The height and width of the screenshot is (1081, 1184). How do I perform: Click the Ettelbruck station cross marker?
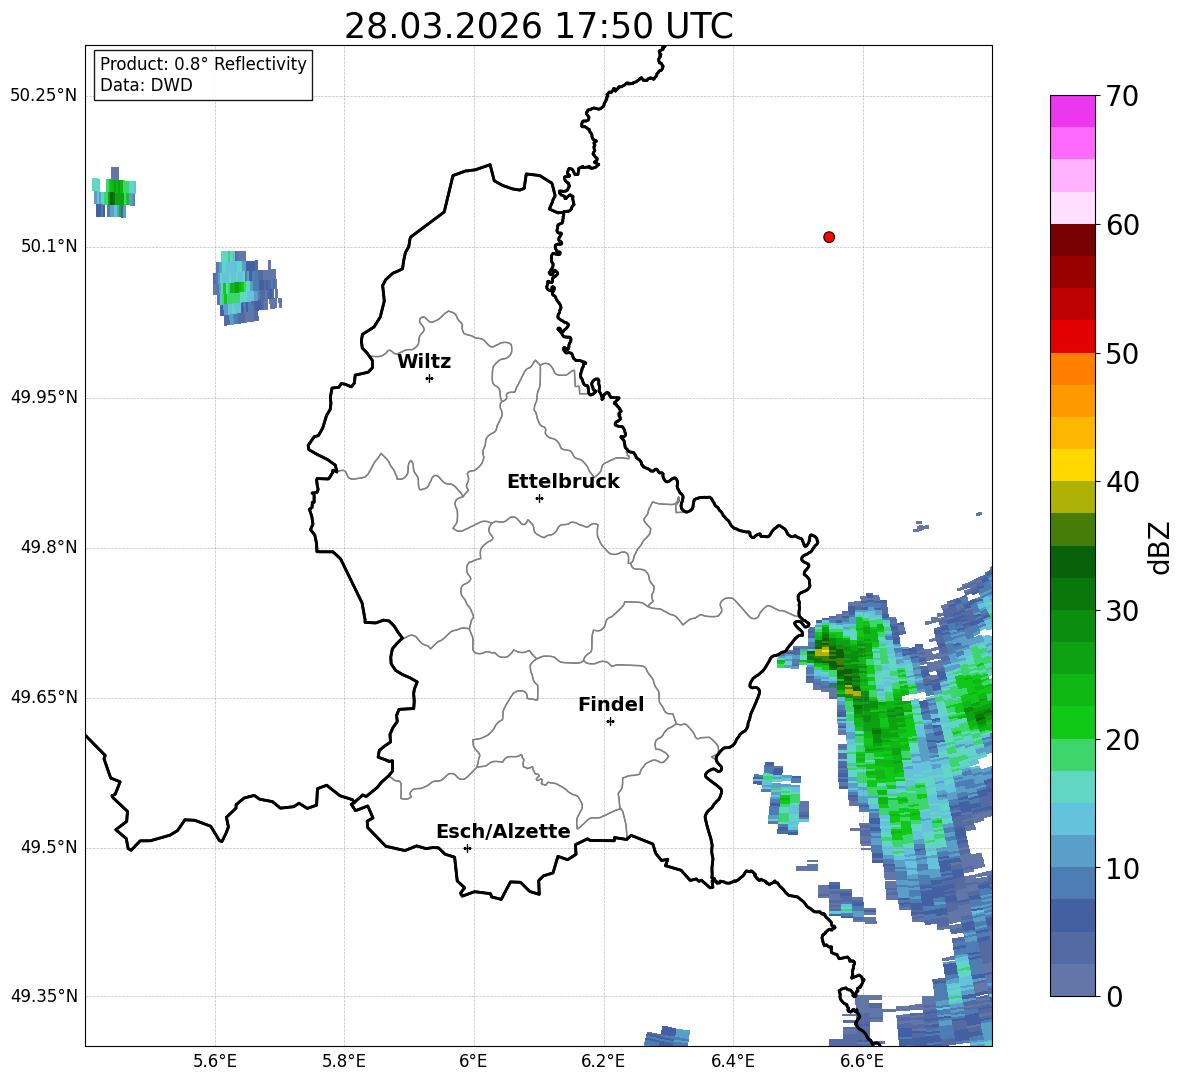[x=539, y=498]
